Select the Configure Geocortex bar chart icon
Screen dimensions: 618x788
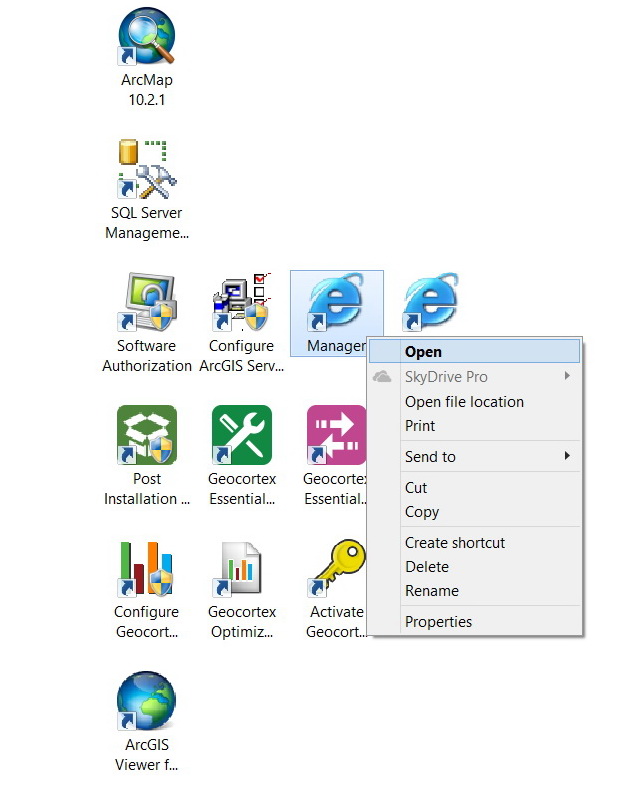[x=147, y=568]
